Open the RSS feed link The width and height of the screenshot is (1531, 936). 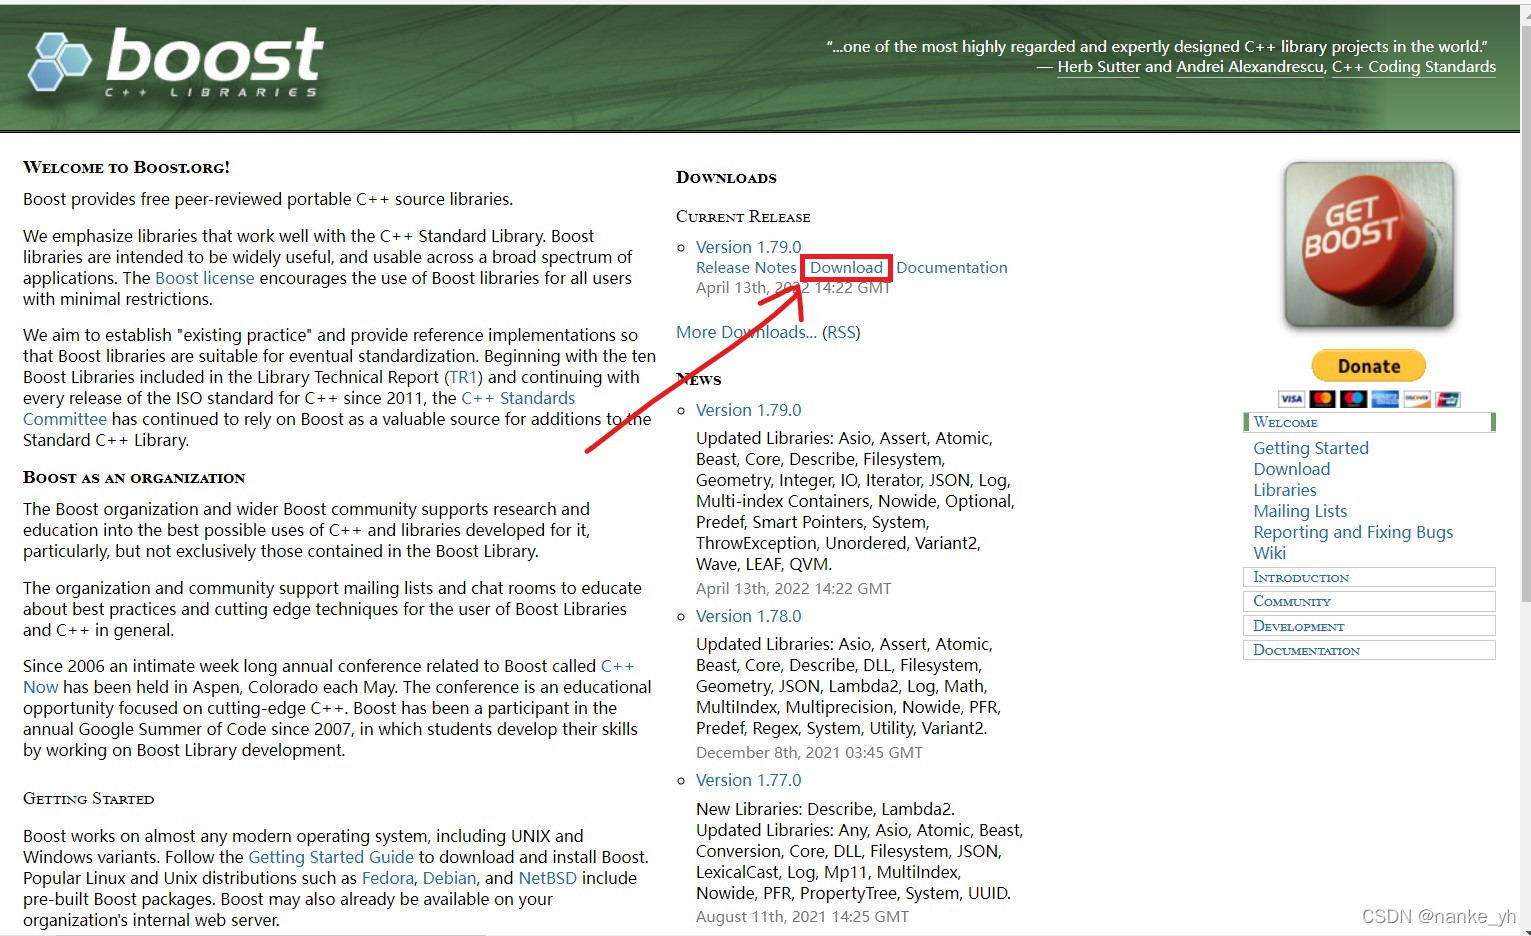(x=841, y=332)
